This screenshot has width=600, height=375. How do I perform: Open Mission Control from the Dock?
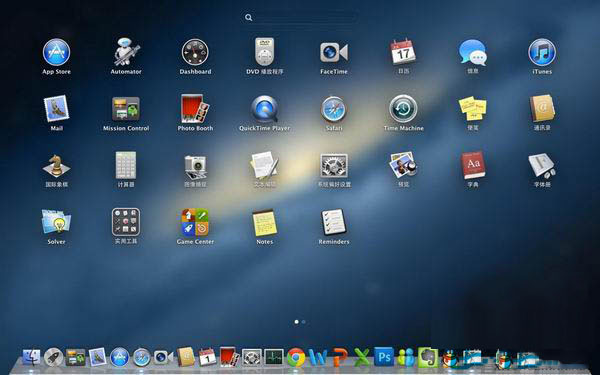pos(75,357)
